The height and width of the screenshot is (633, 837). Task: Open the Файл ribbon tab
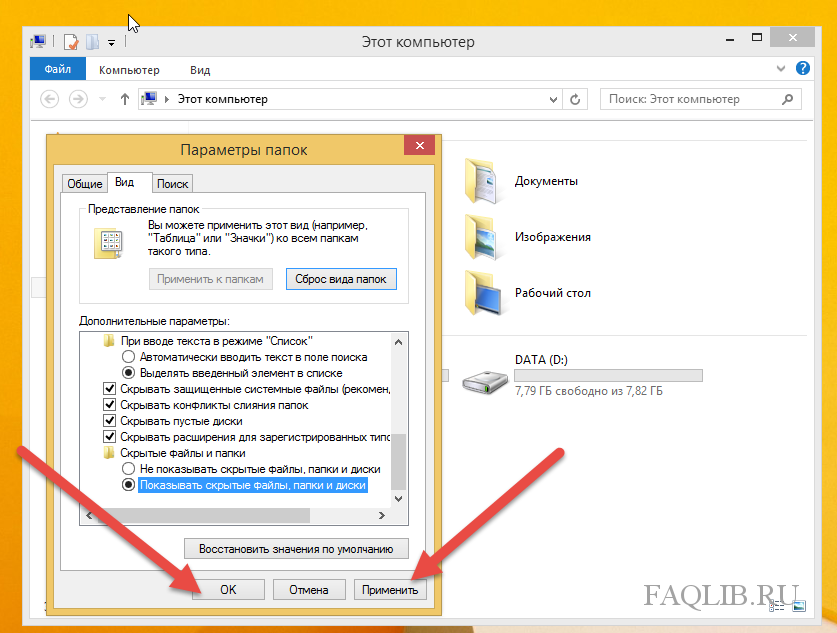coord(58,69)
